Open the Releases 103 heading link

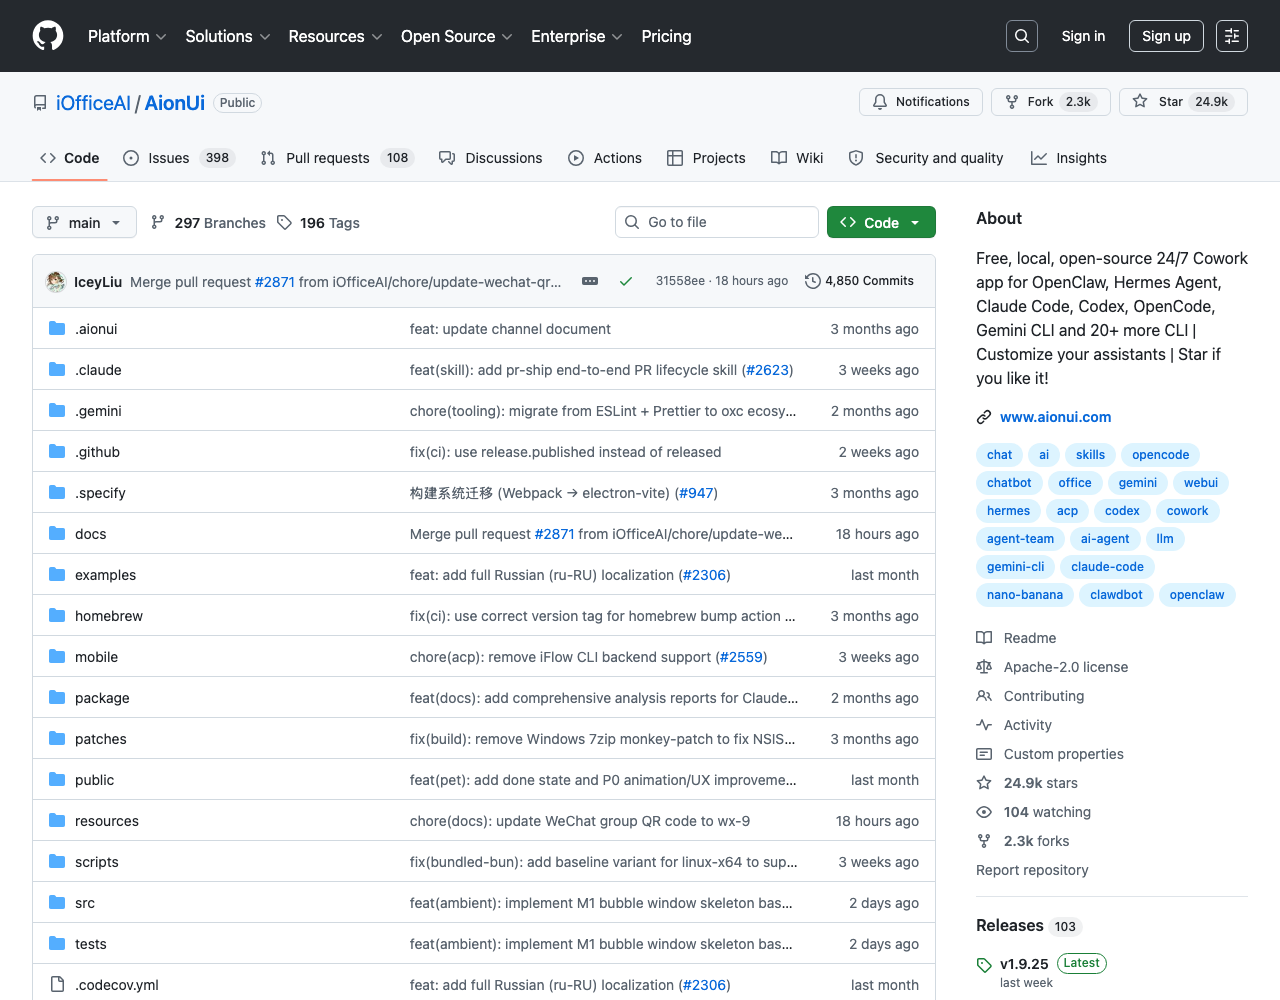pyautogui.click(x=1029, y=926)
